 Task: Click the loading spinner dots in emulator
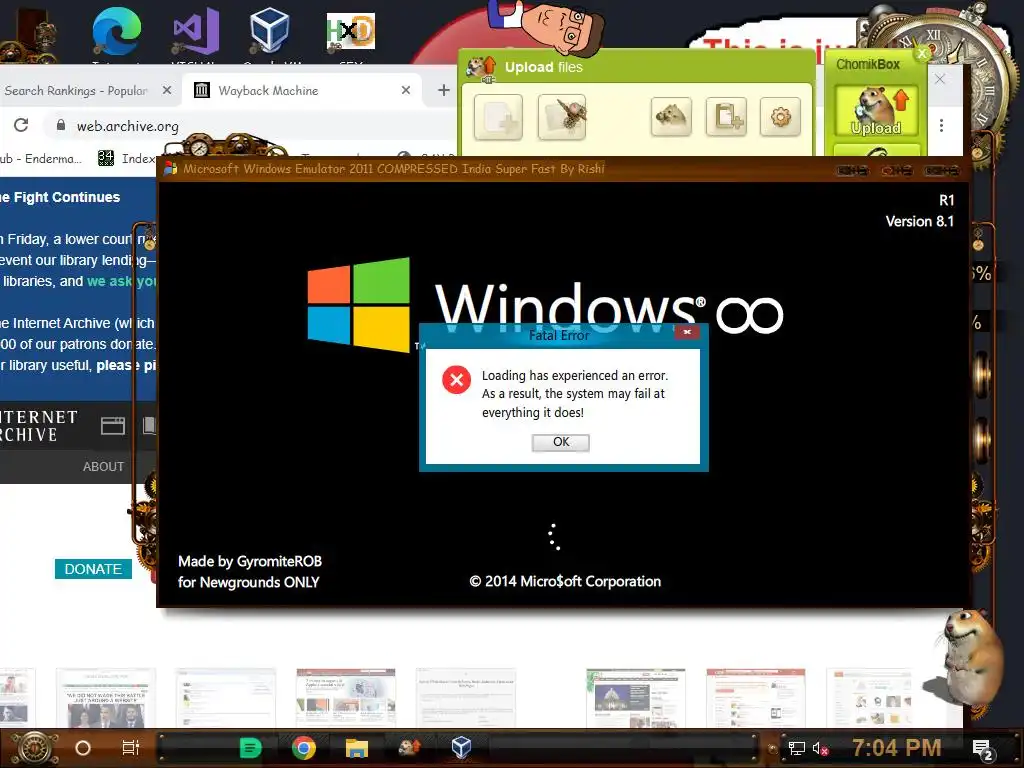coord(554,537)
